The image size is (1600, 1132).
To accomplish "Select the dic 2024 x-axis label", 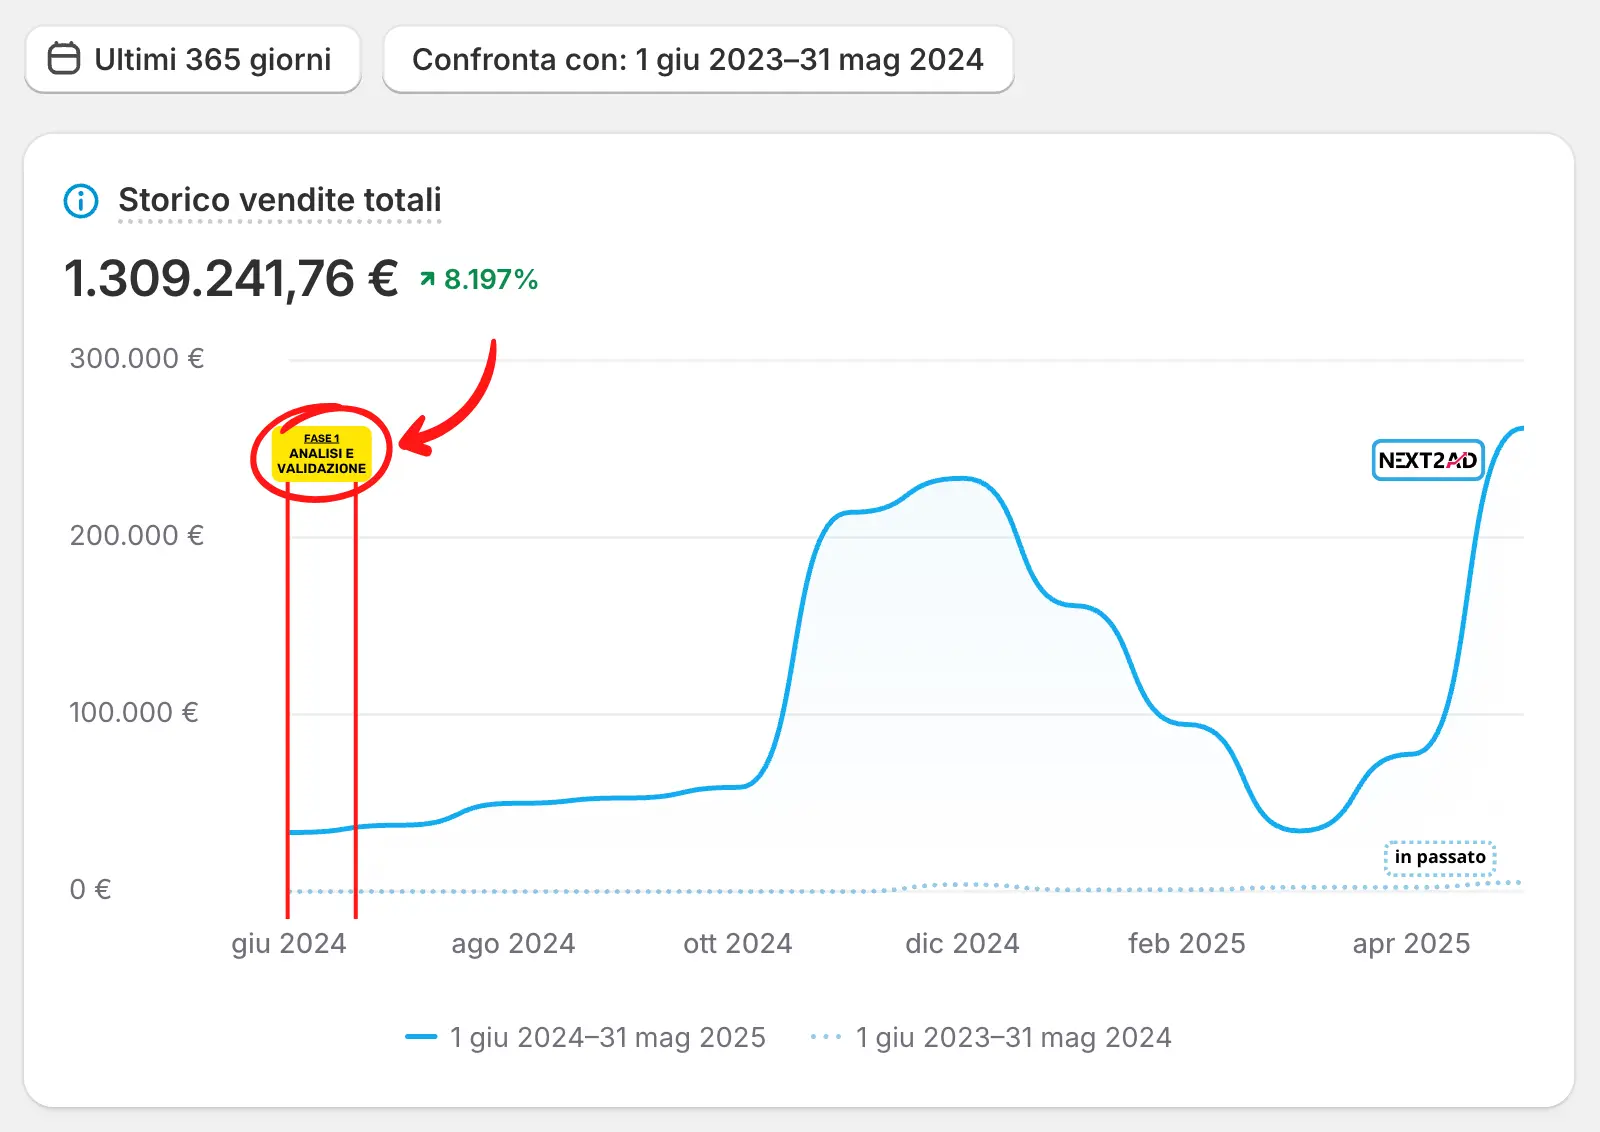I will pyautogui.click(x=962, y=943).
